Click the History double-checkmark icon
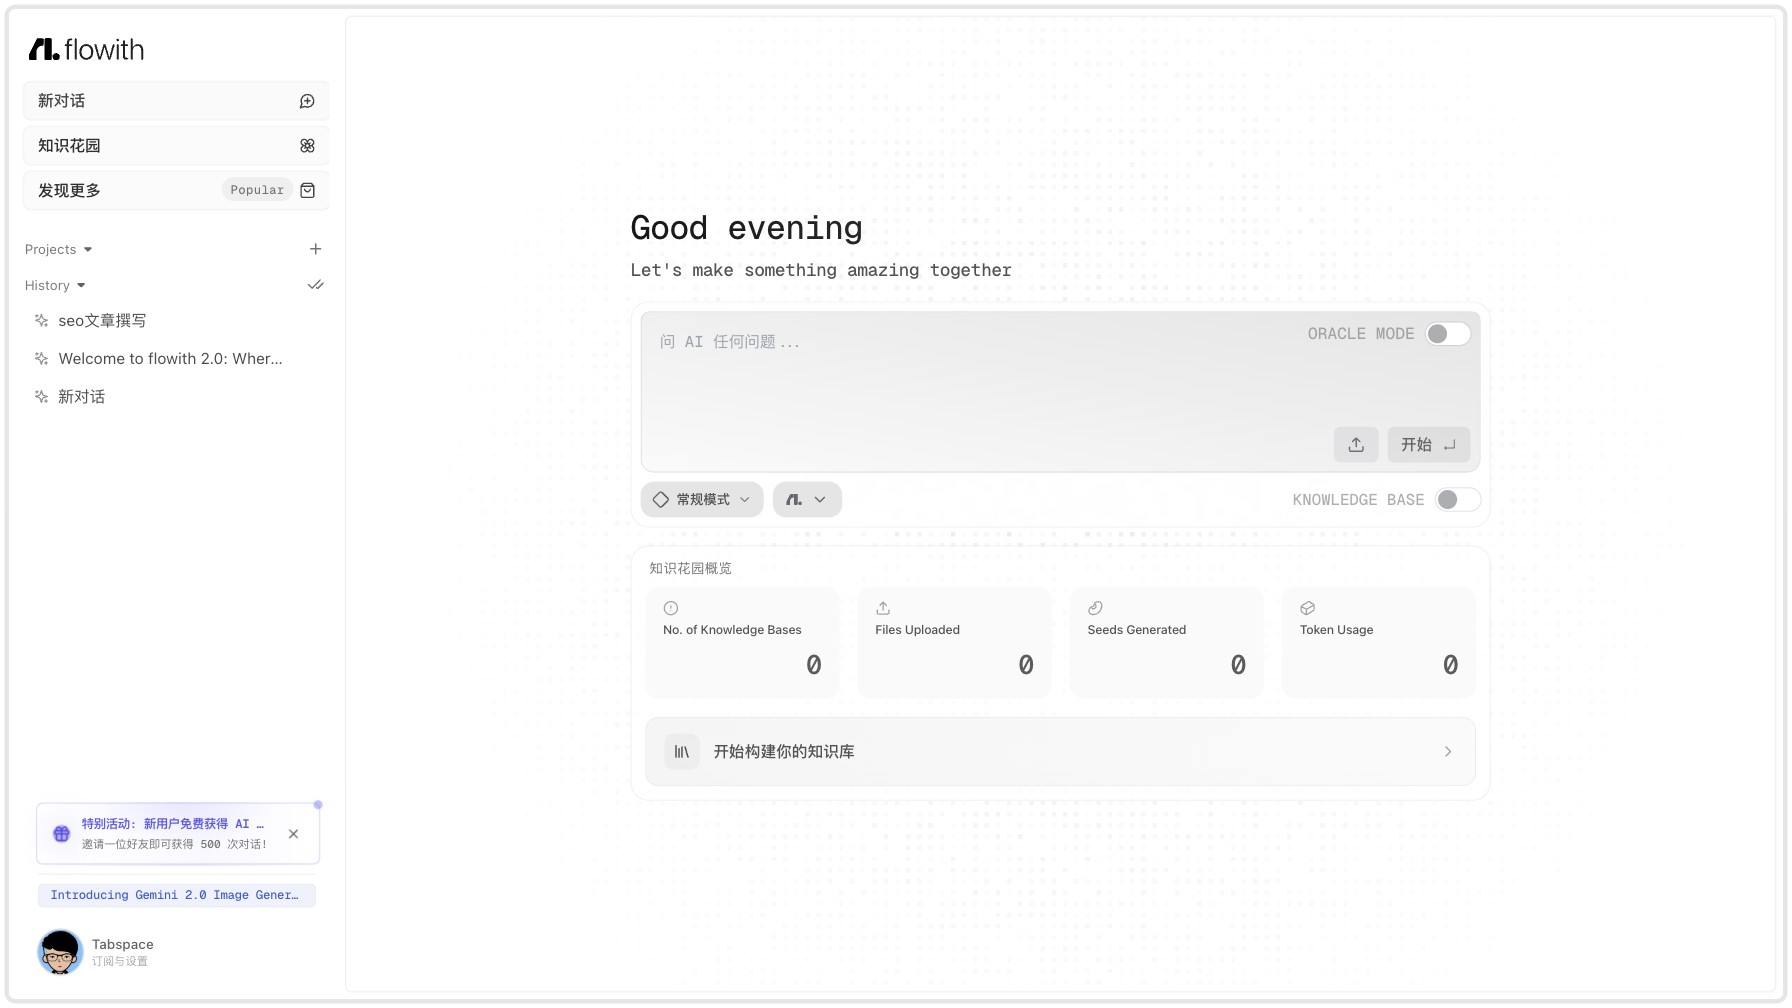The height and width of the screenshot is (1008, 1792). click(x=315, y=285)
